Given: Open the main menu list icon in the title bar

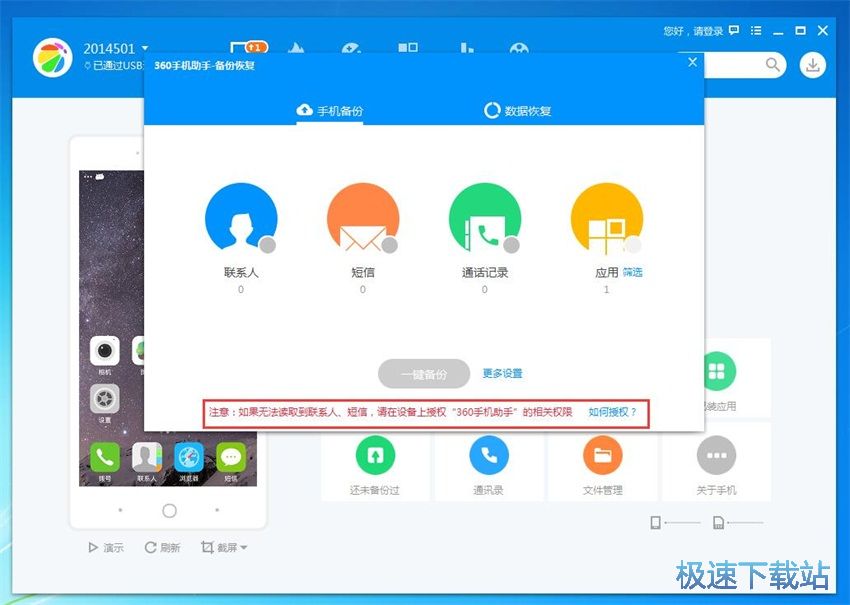Looking at the screenshot, I should [756, 30].
